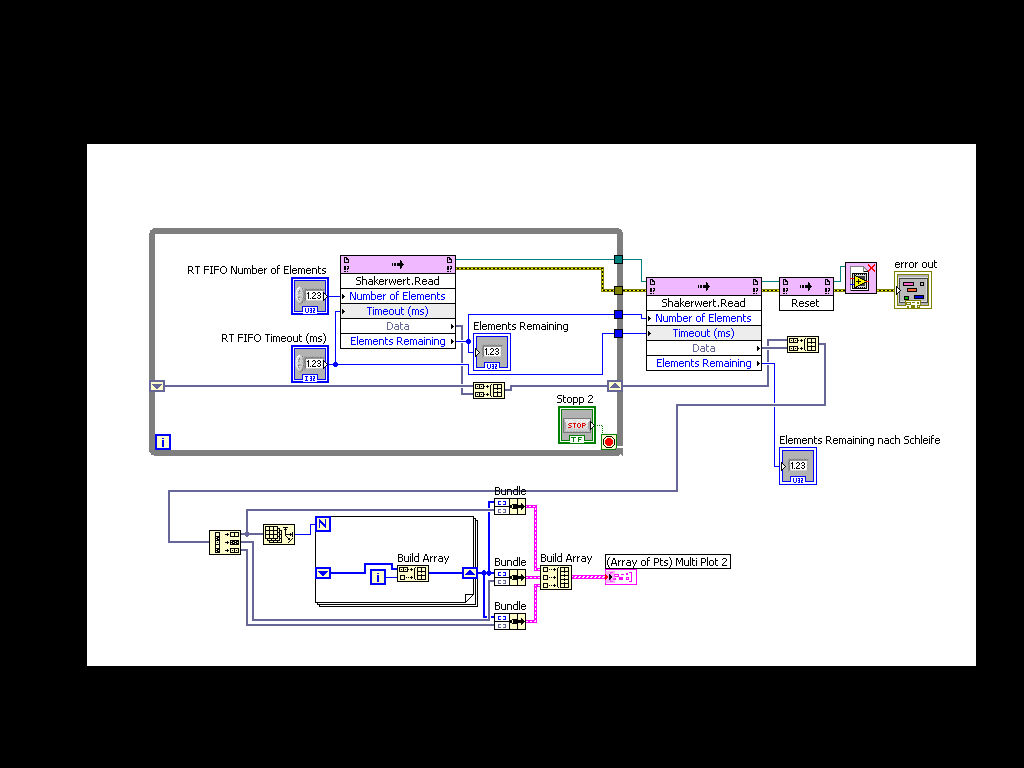Screen dimensions: 1024x768
Task: Click the clear errors VI with red X
Action: coord(860,279)
